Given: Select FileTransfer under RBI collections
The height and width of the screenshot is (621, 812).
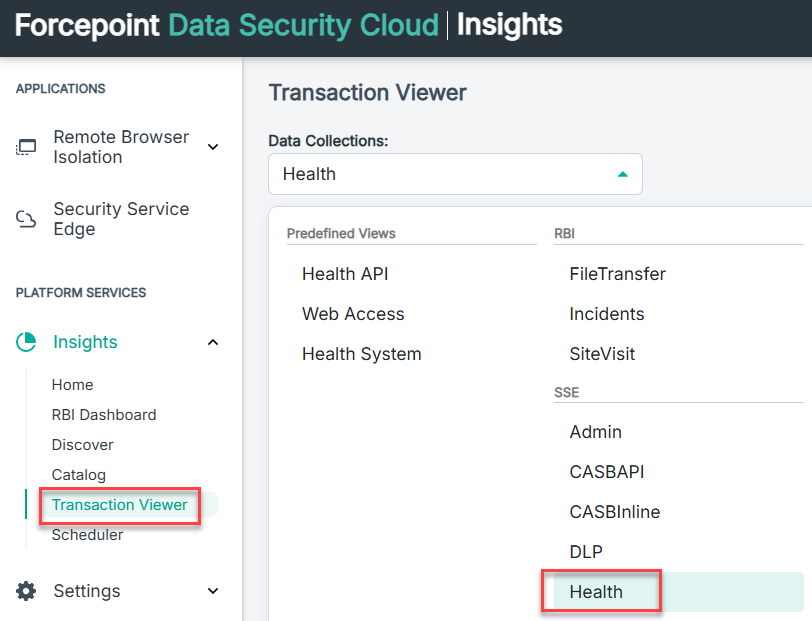Looking at the screenshot, I should click(x=617, y=274).
